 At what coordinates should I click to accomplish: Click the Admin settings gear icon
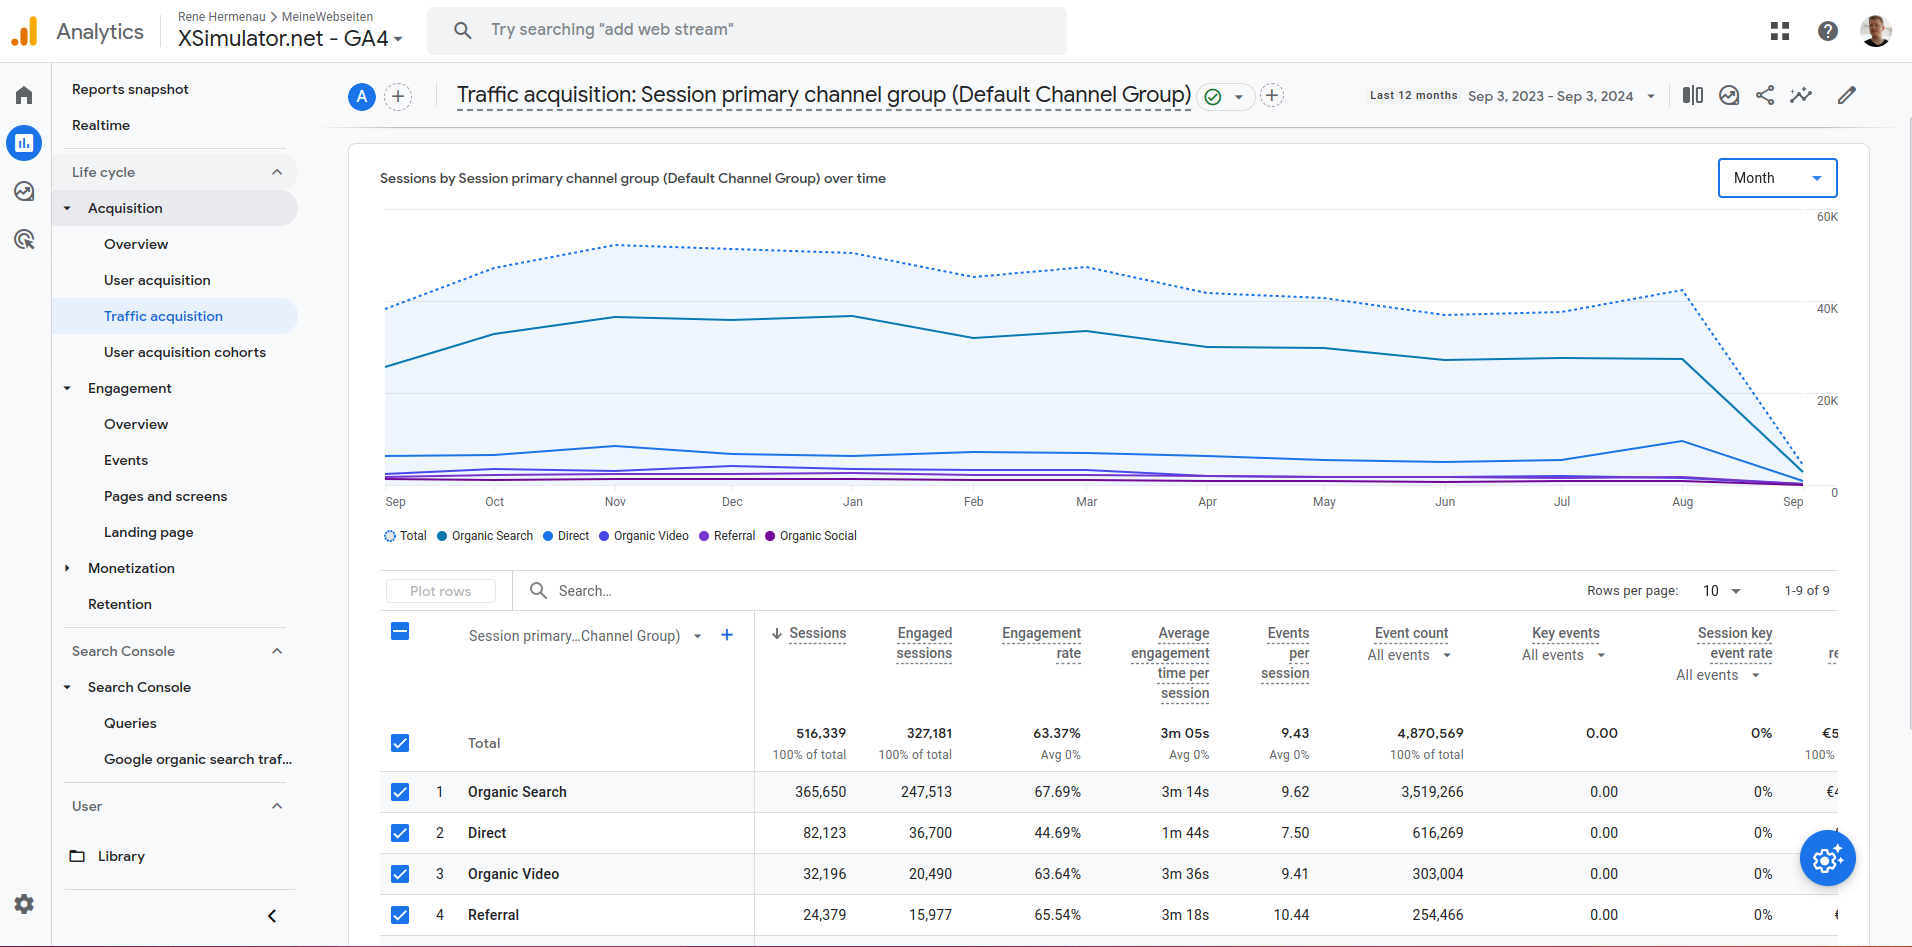(x=24, y=904)
